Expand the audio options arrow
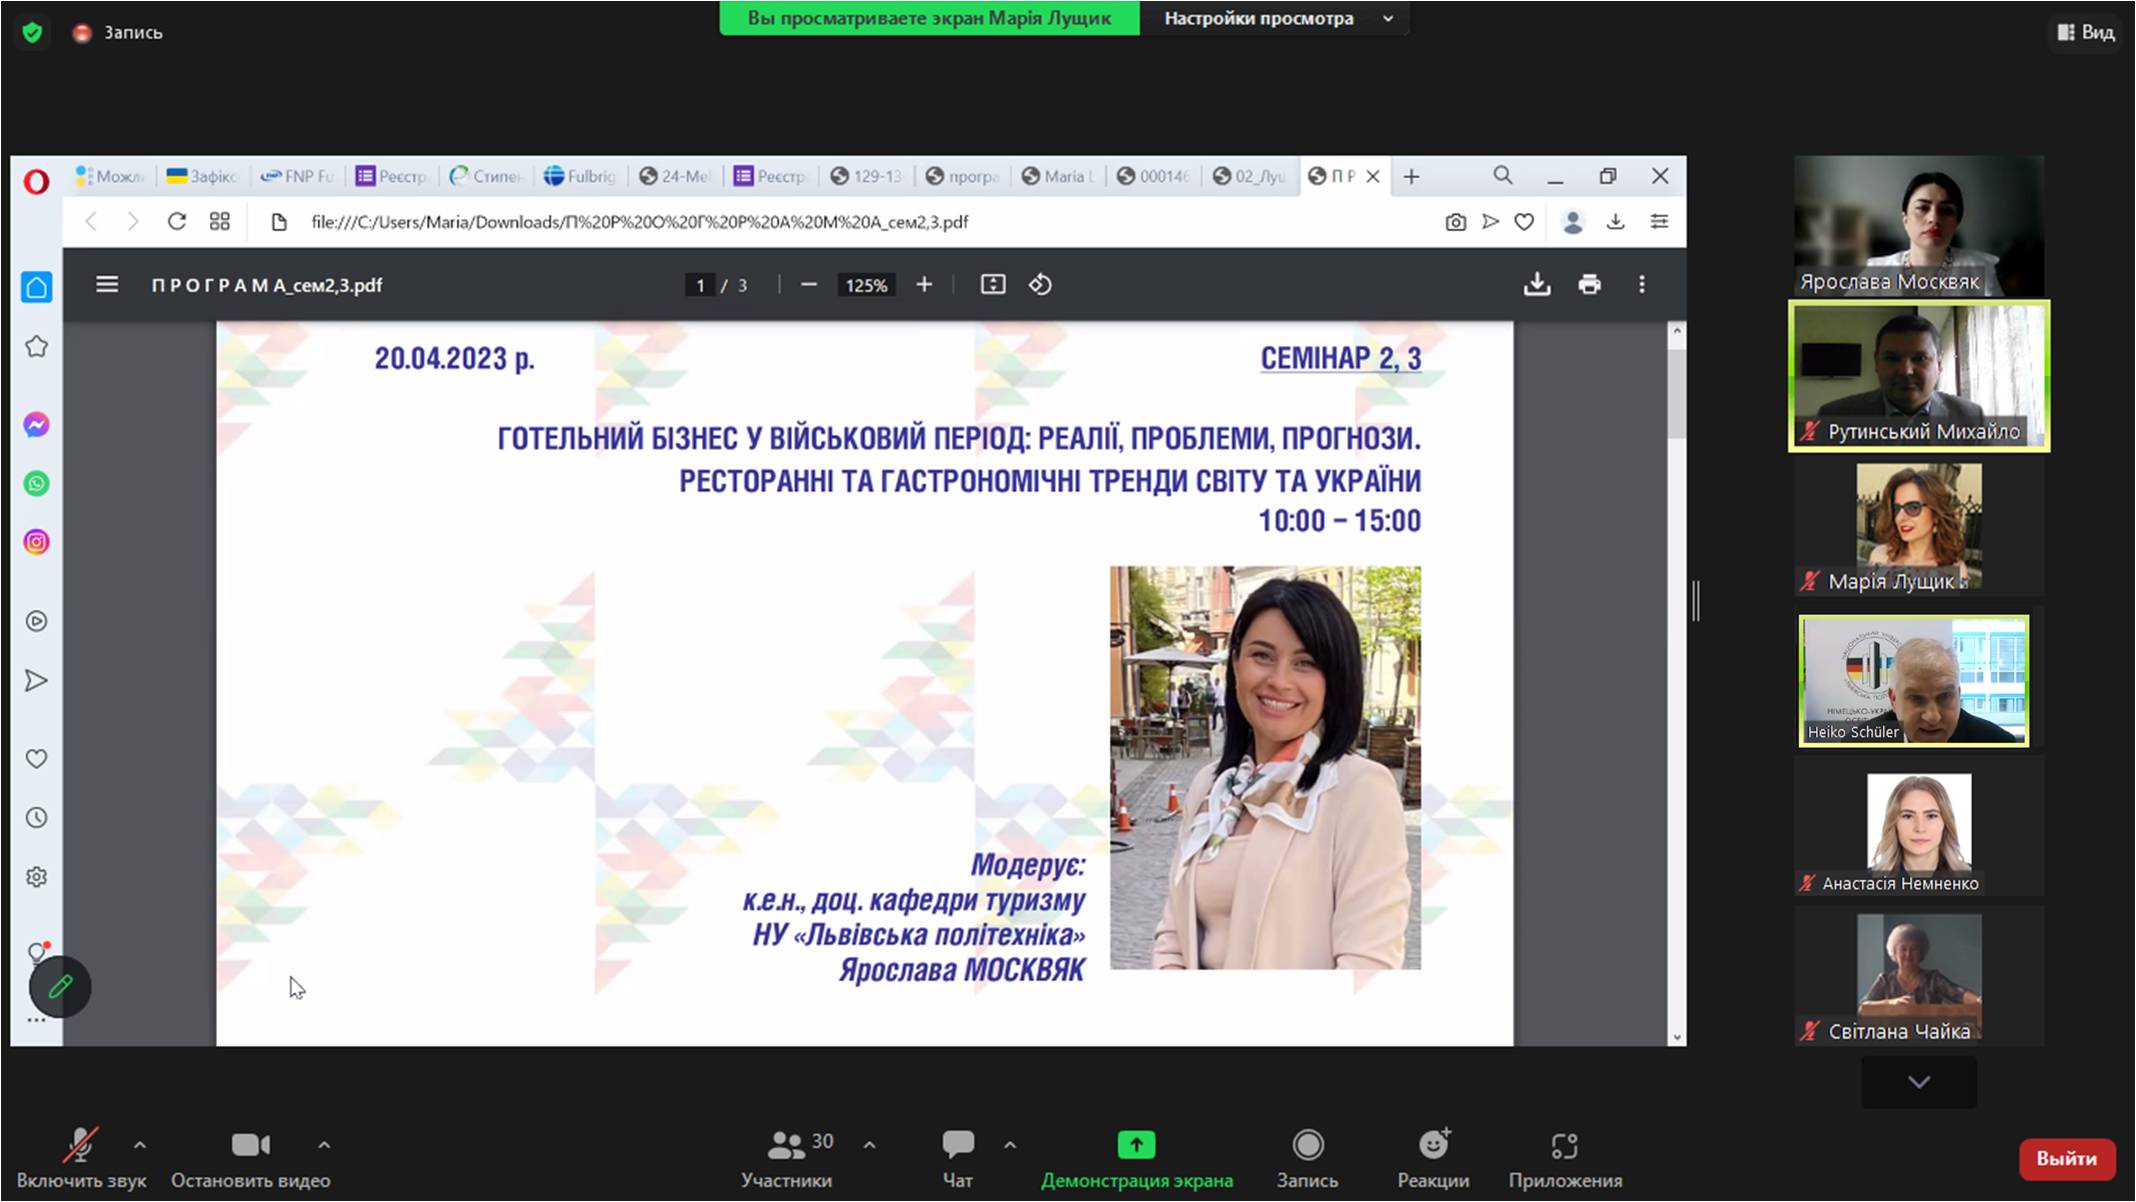 140,1145
